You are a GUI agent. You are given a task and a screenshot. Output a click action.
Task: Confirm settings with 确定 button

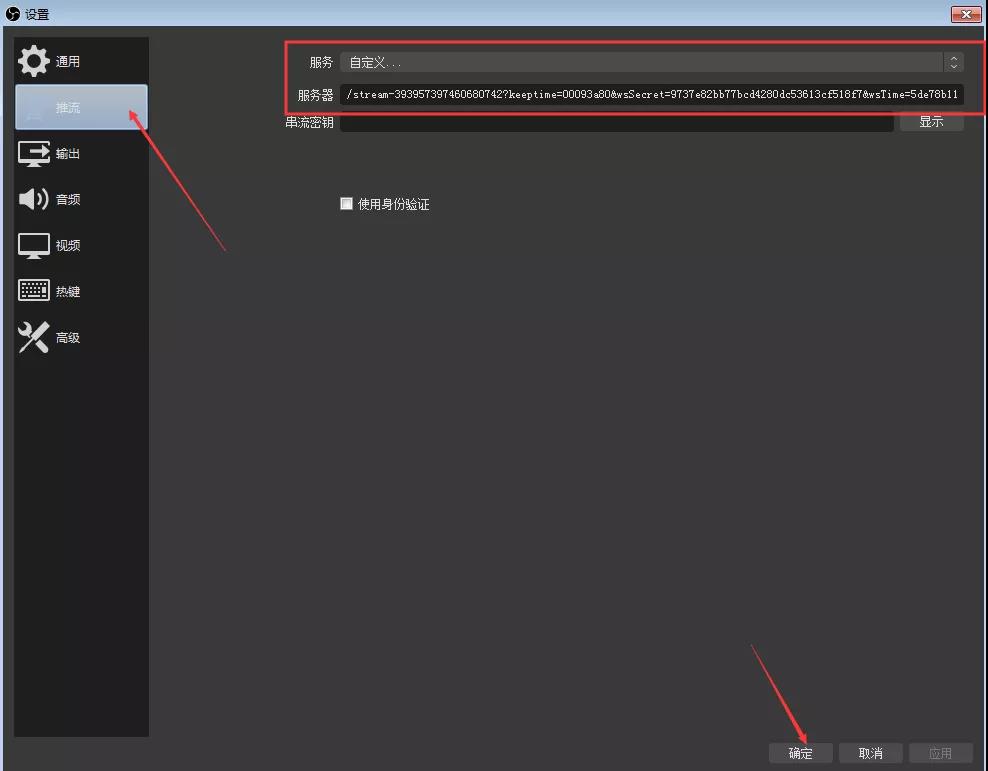tap(801, 753)
